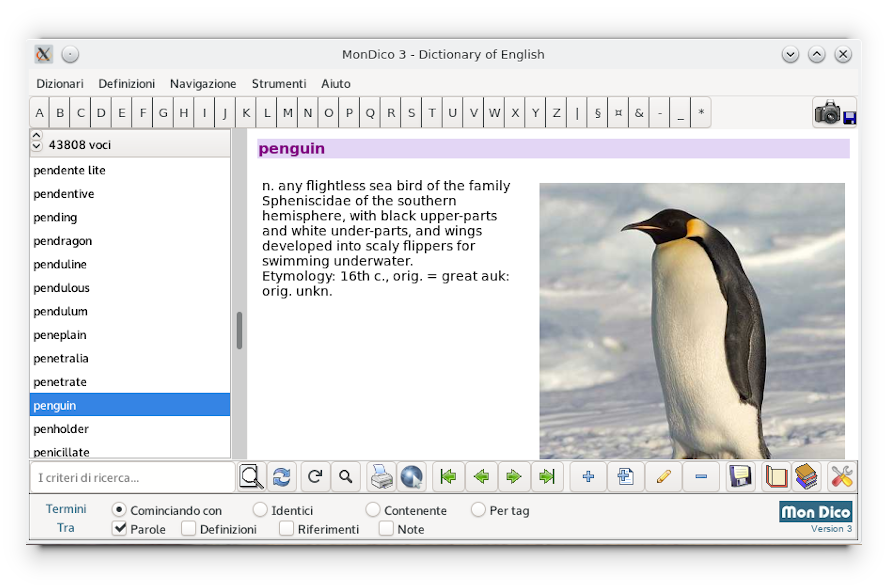Image resolution: width=888 pixels, height=585 pixels.
Task: Select the highlighted penguin entry in list
Action: 130,405
